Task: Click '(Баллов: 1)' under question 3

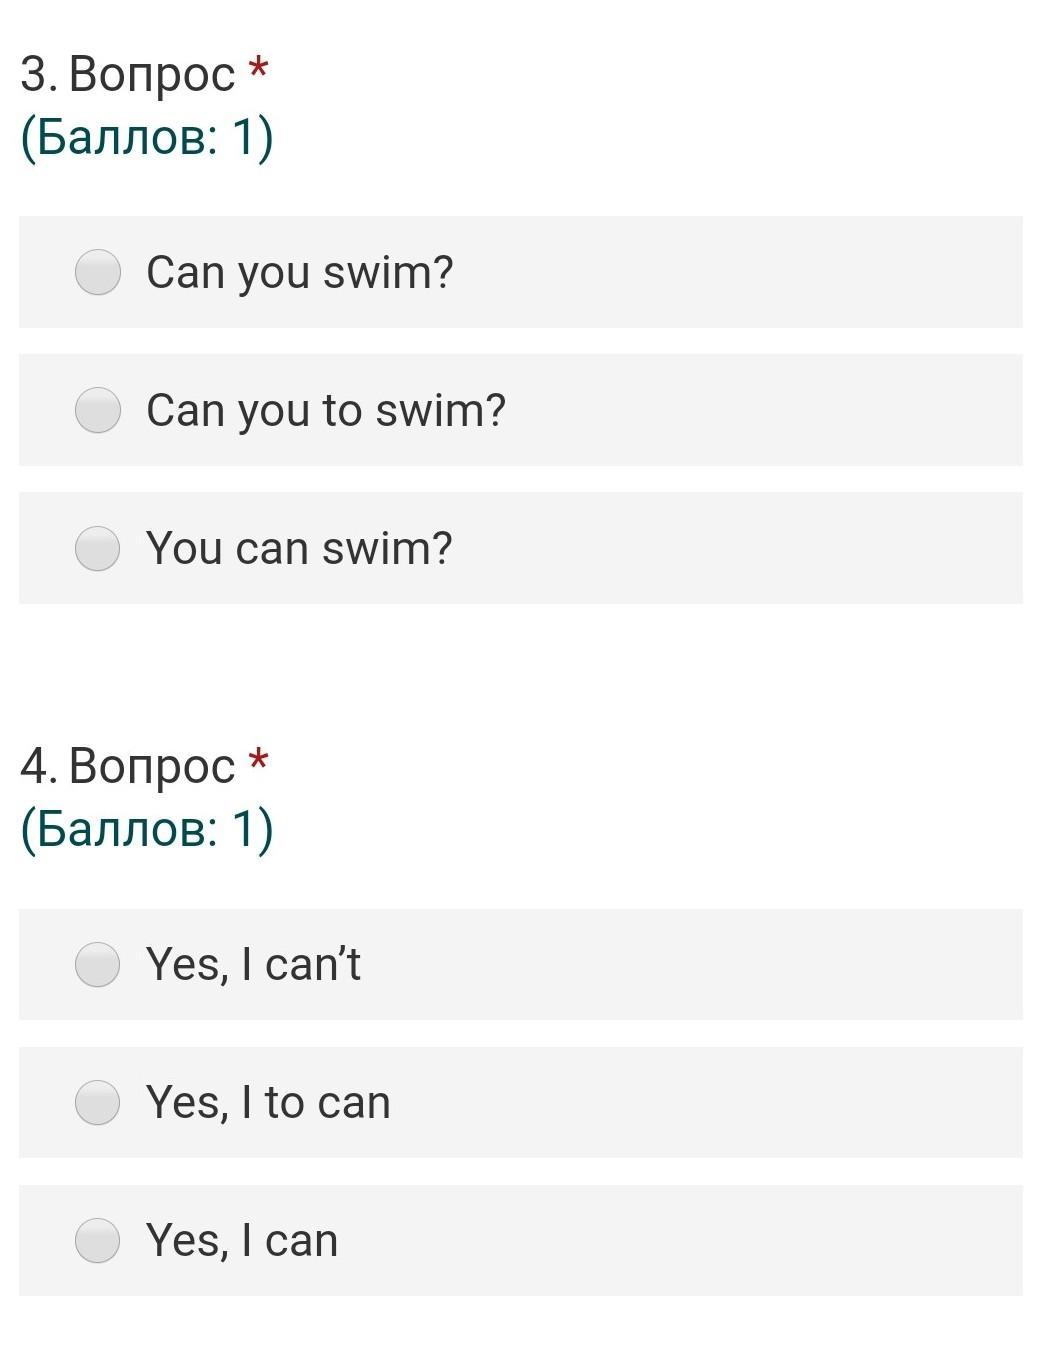Action: pyautogui.click(x=146, y=137)
